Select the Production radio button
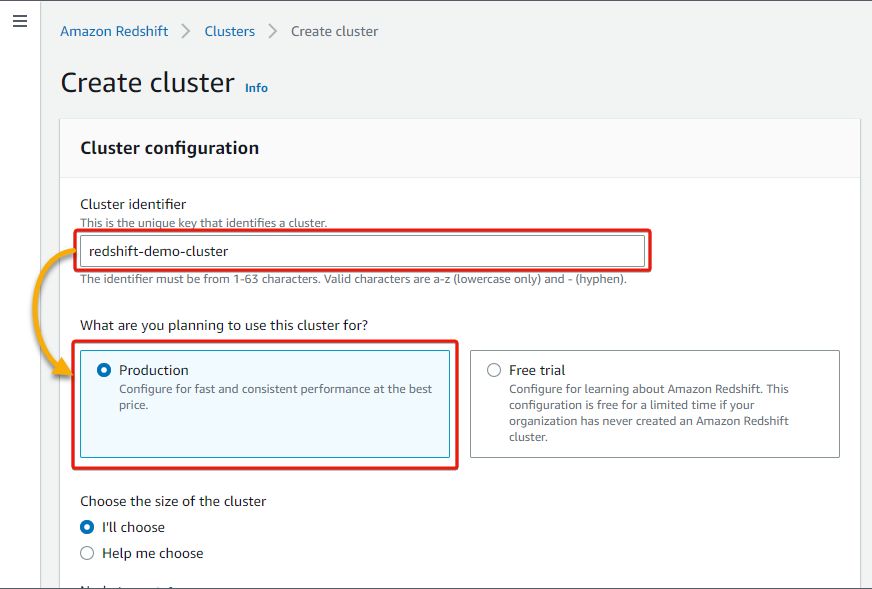Image resolution: width=872 pixels, height=589 pixels. click(x=104, y=370)
